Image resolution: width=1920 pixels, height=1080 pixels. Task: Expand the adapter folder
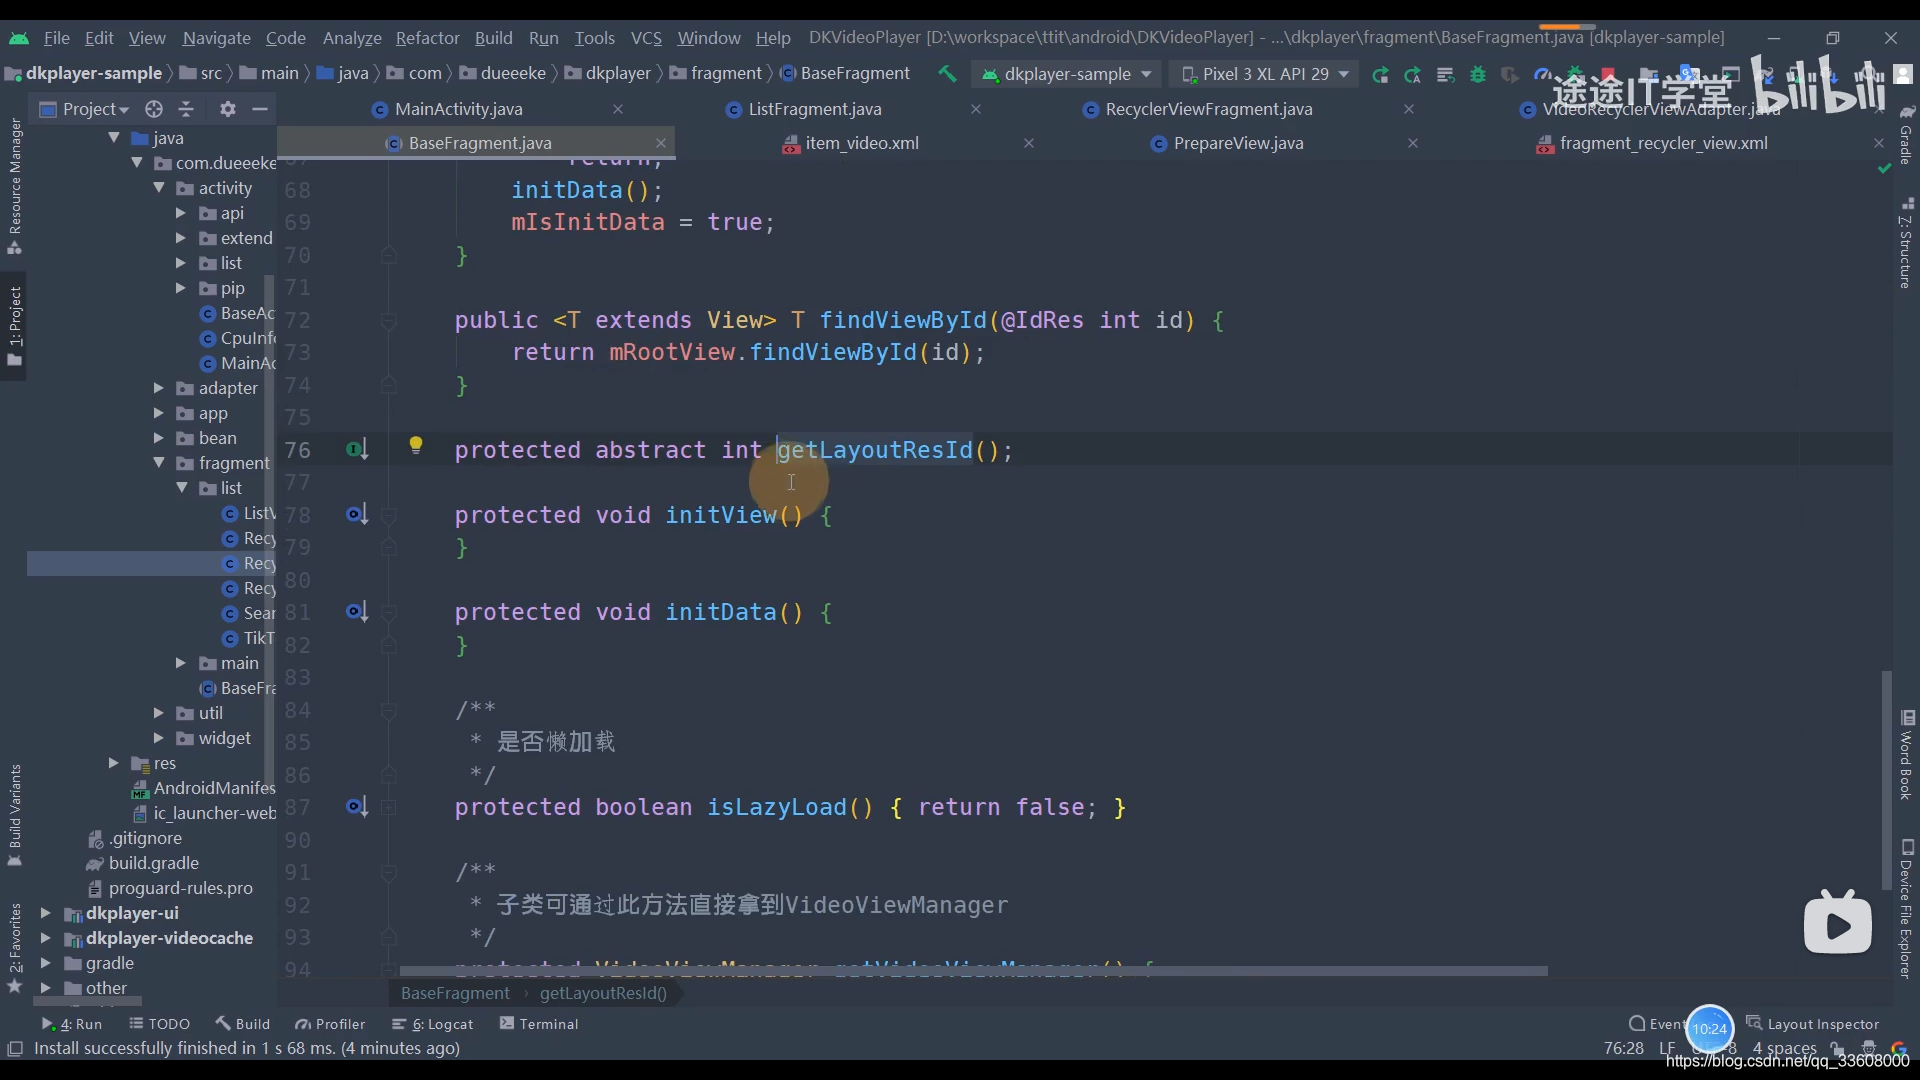coord(159,388)
